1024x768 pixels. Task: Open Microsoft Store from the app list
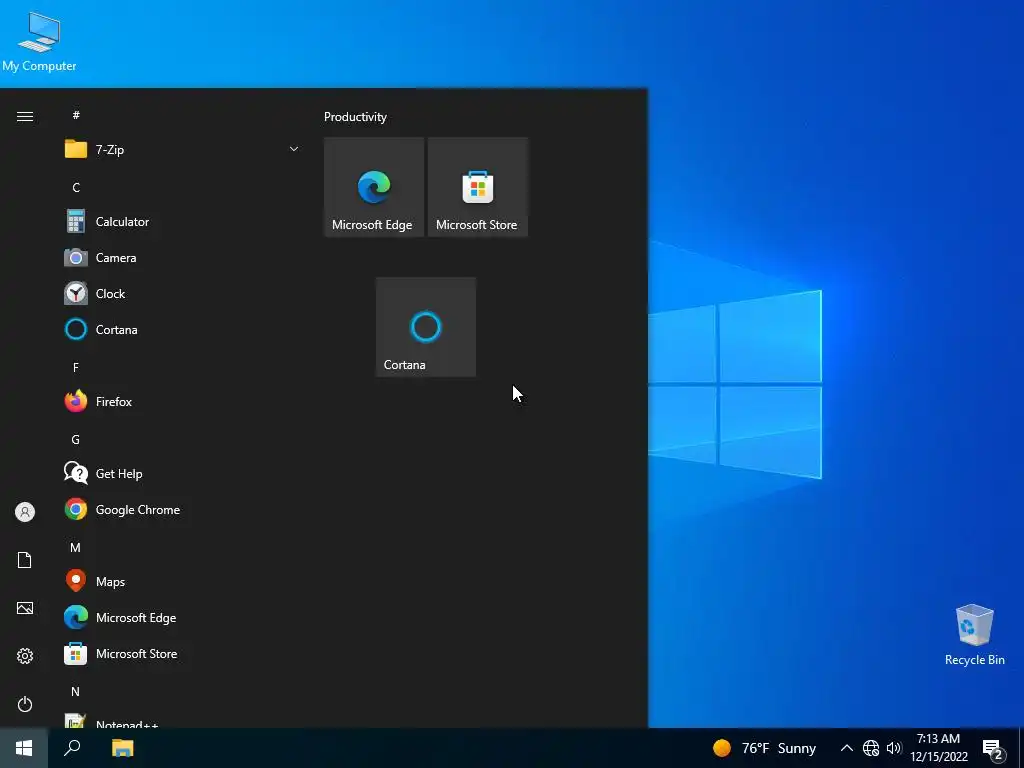(x=182, y=653)
